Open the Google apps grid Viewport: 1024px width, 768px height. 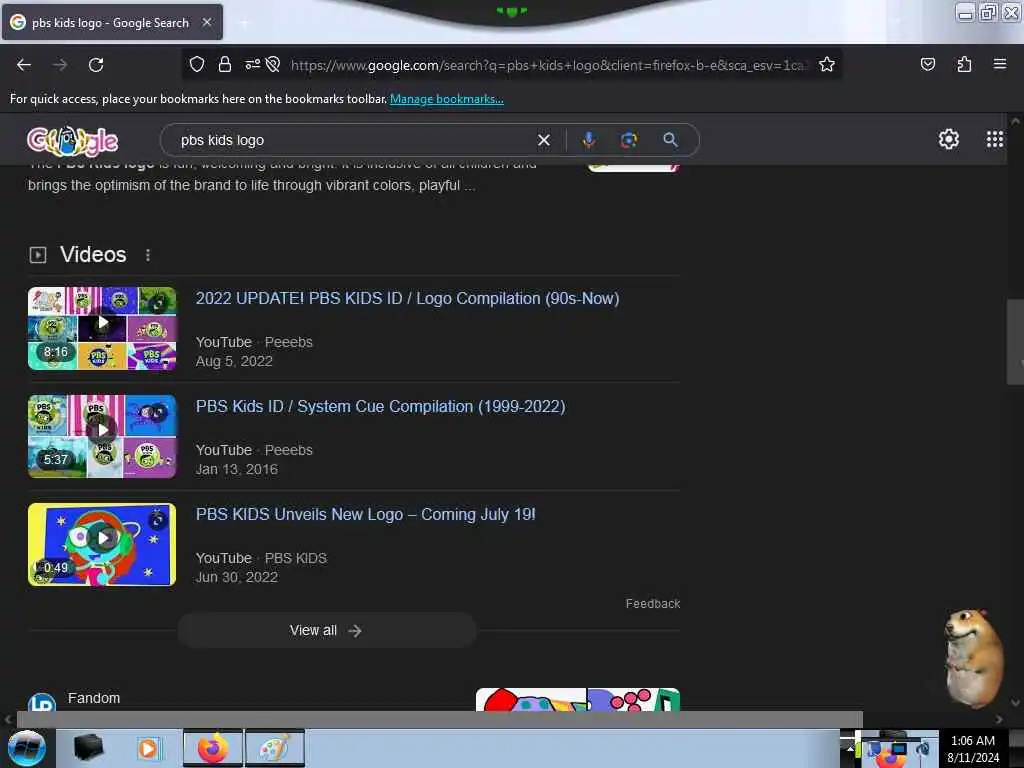coord(994,139)
